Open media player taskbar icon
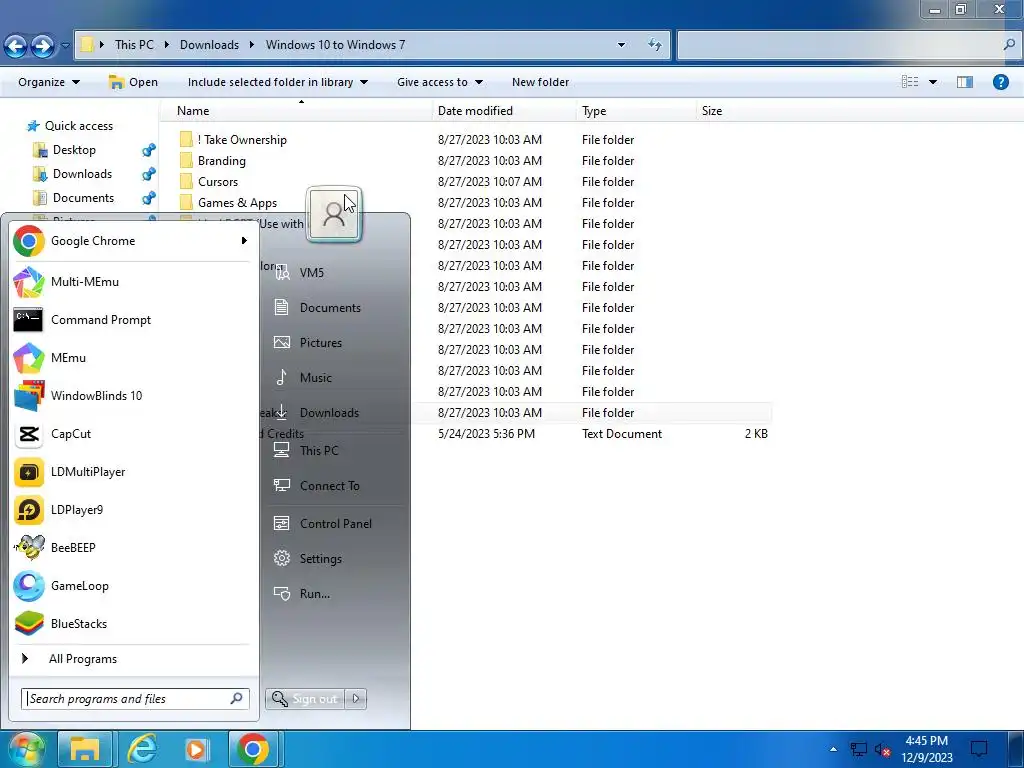The height and width of the screenshot is (768, 1024). [197, 749]
